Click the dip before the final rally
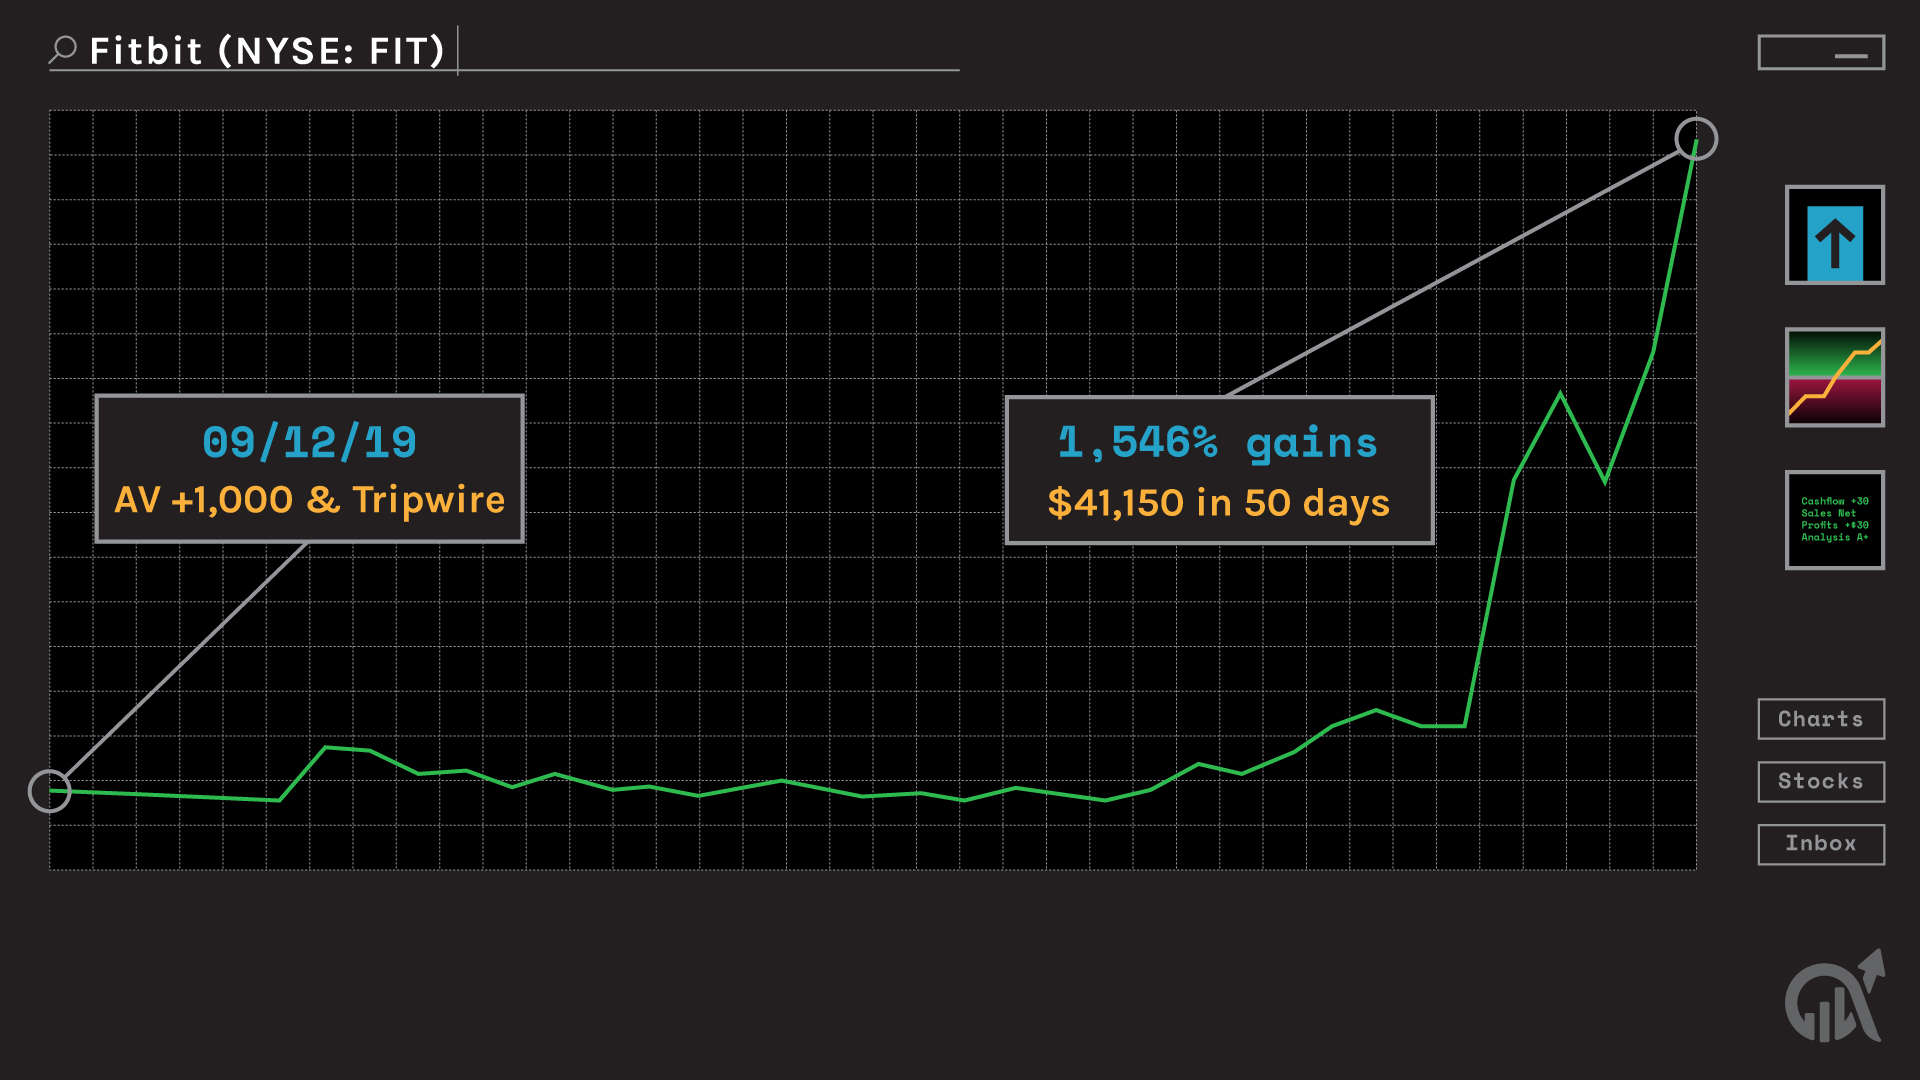The width and height of the screenshot is (1920, 1080). [x=1605, y=481]
